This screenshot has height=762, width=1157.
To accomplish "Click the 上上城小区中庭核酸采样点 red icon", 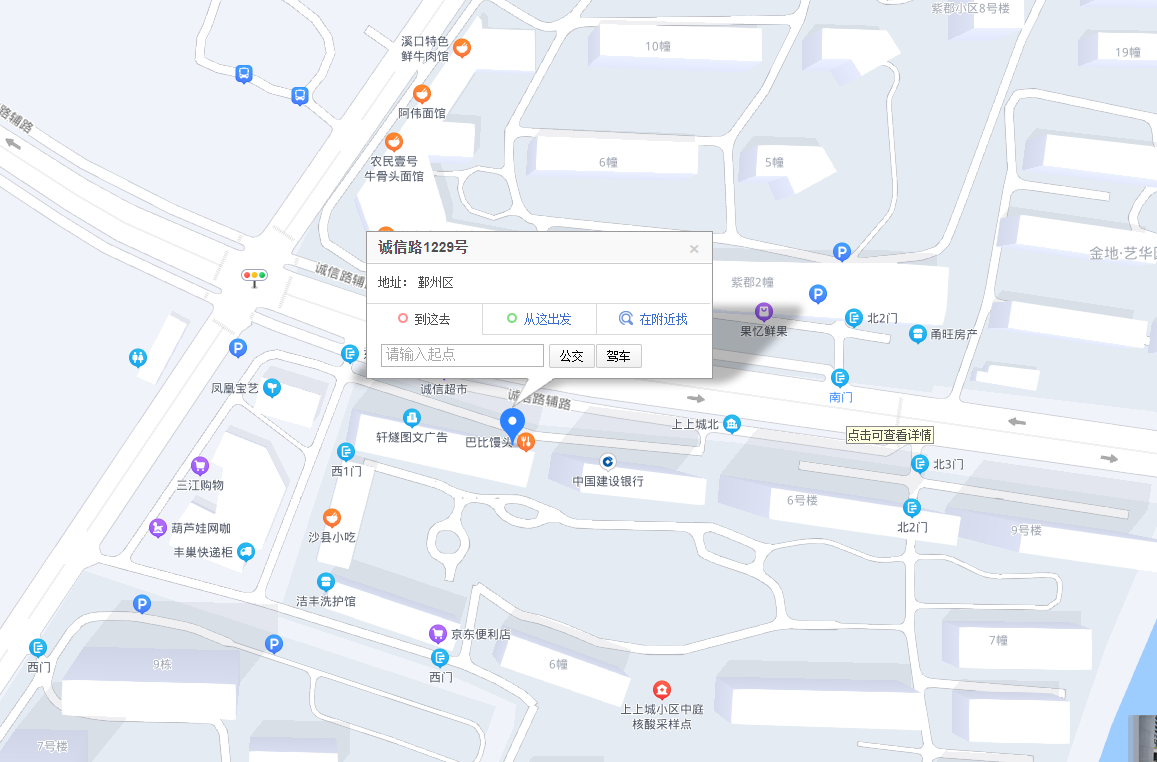I will pyautogui.click(x=661, y=690).
